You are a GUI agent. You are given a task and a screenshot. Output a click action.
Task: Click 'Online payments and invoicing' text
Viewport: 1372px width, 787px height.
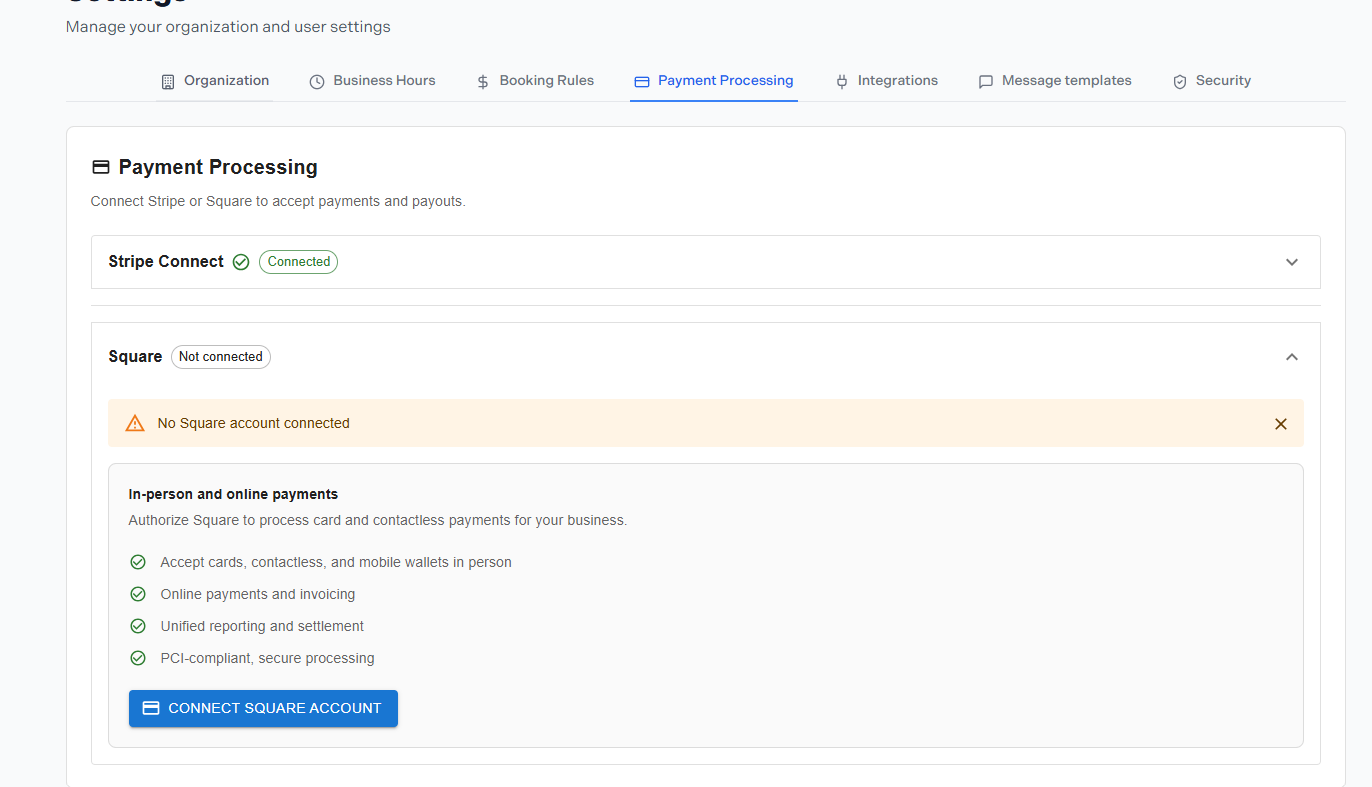258,595
